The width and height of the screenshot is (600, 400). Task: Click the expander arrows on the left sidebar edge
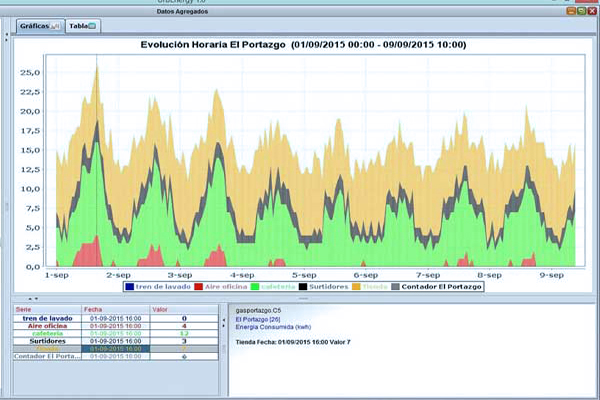[6, 37]
